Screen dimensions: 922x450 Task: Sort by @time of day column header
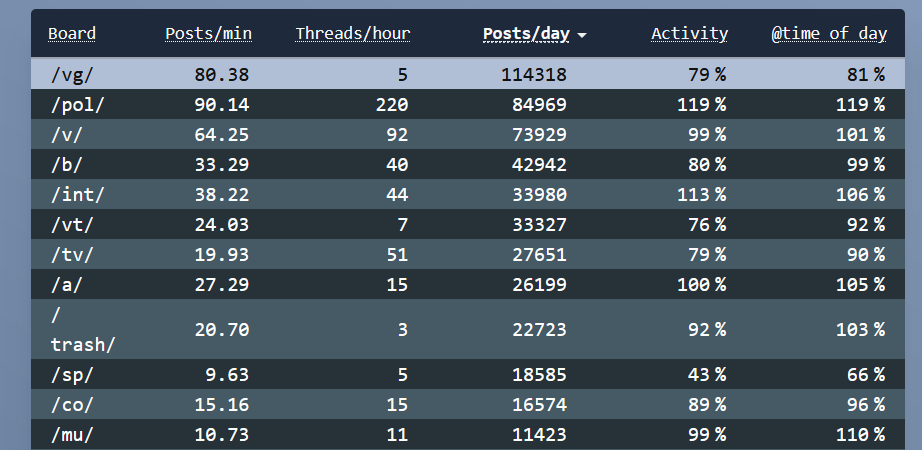829,34
